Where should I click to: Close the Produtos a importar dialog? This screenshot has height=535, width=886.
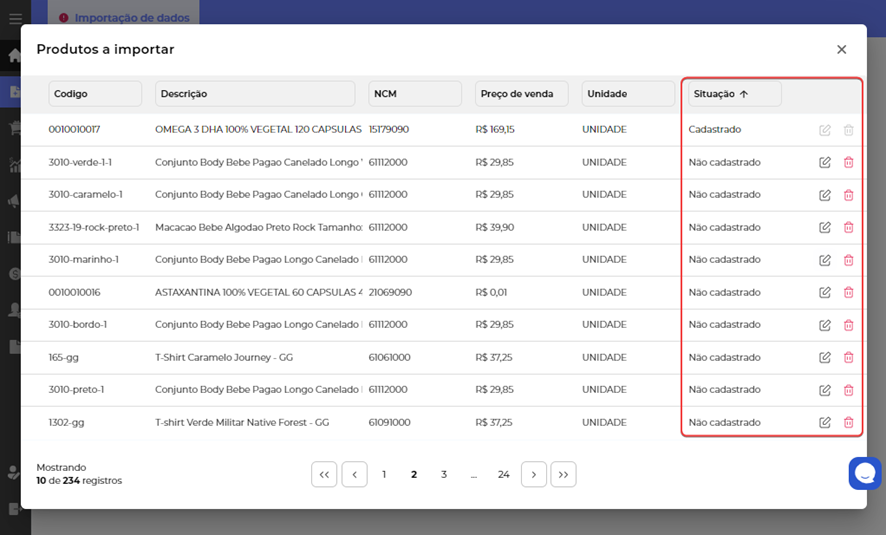pyautogui.click(x=841, y=50)
